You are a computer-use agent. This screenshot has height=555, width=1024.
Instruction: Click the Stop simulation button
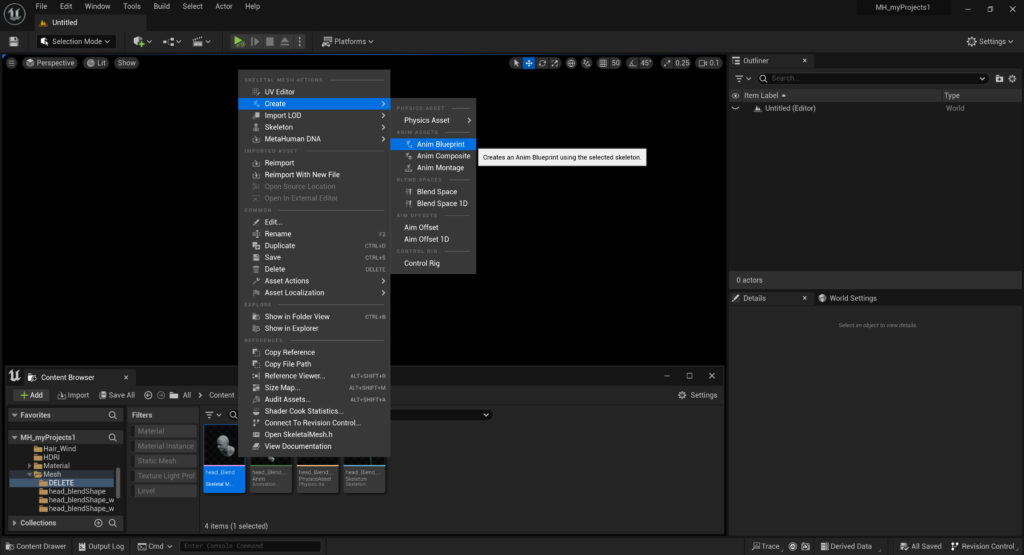(x=270, y=41)
